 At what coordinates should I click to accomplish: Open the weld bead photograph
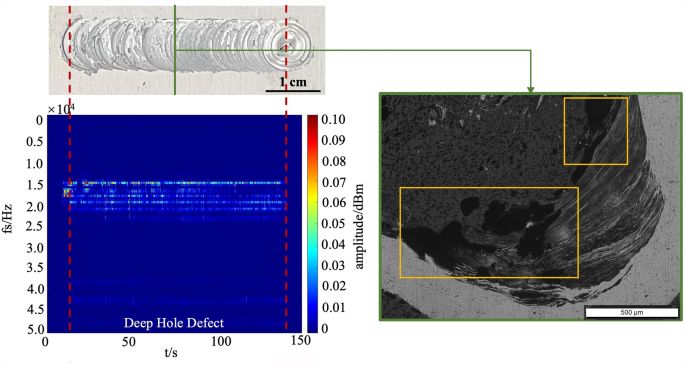coord(187,50)
